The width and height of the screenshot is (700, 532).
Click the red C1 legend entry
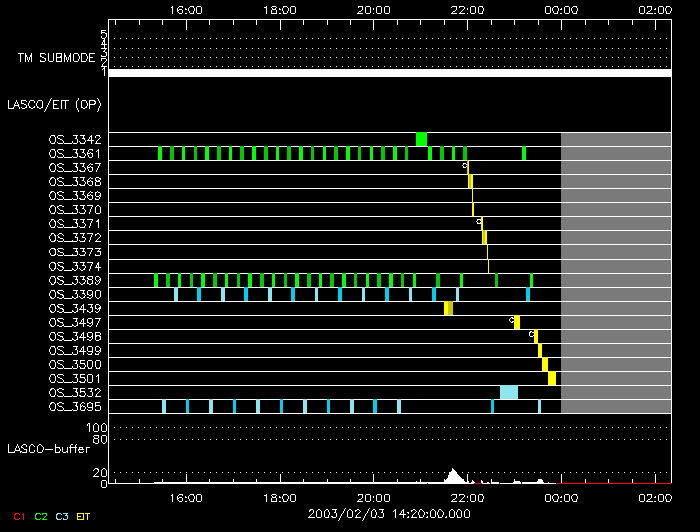tap(18, 515)
